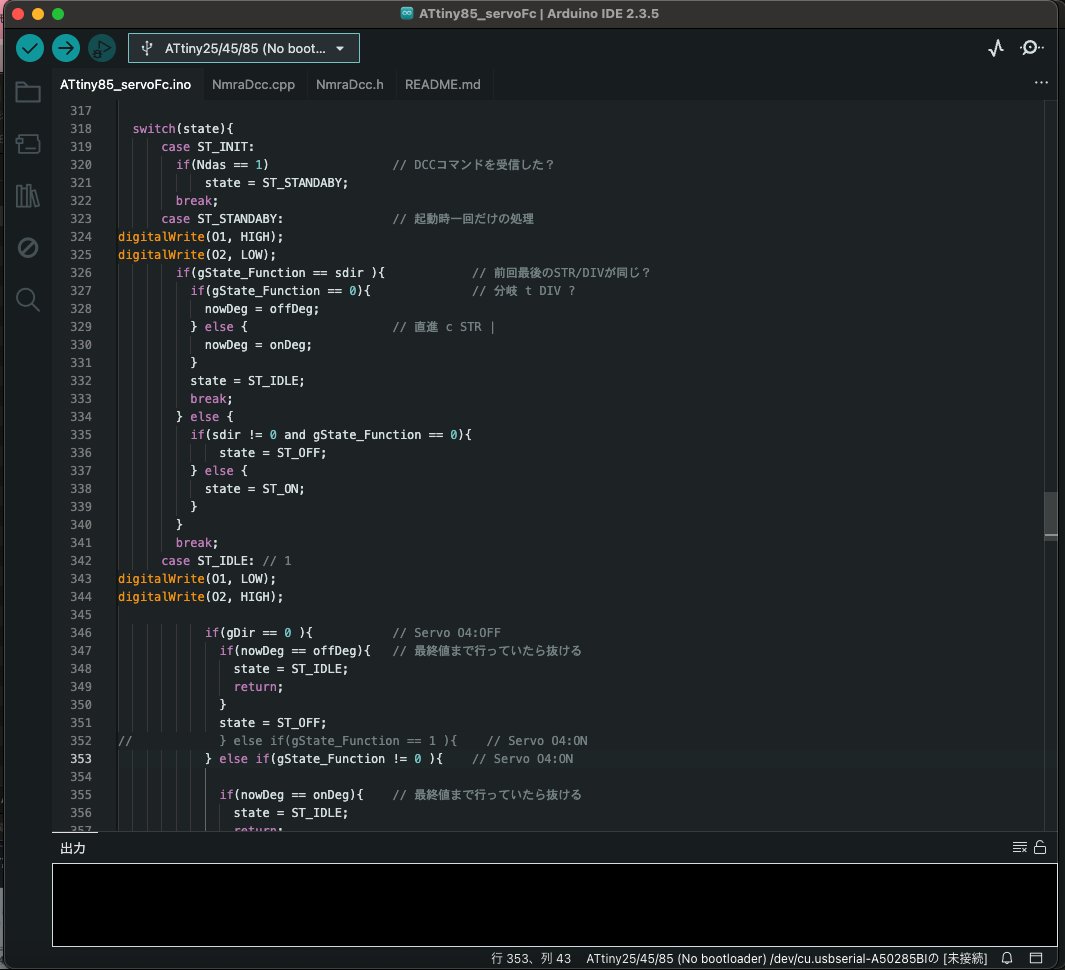Click 'digitalWrite(O2, LOW);' on line 325

point(197,255)
